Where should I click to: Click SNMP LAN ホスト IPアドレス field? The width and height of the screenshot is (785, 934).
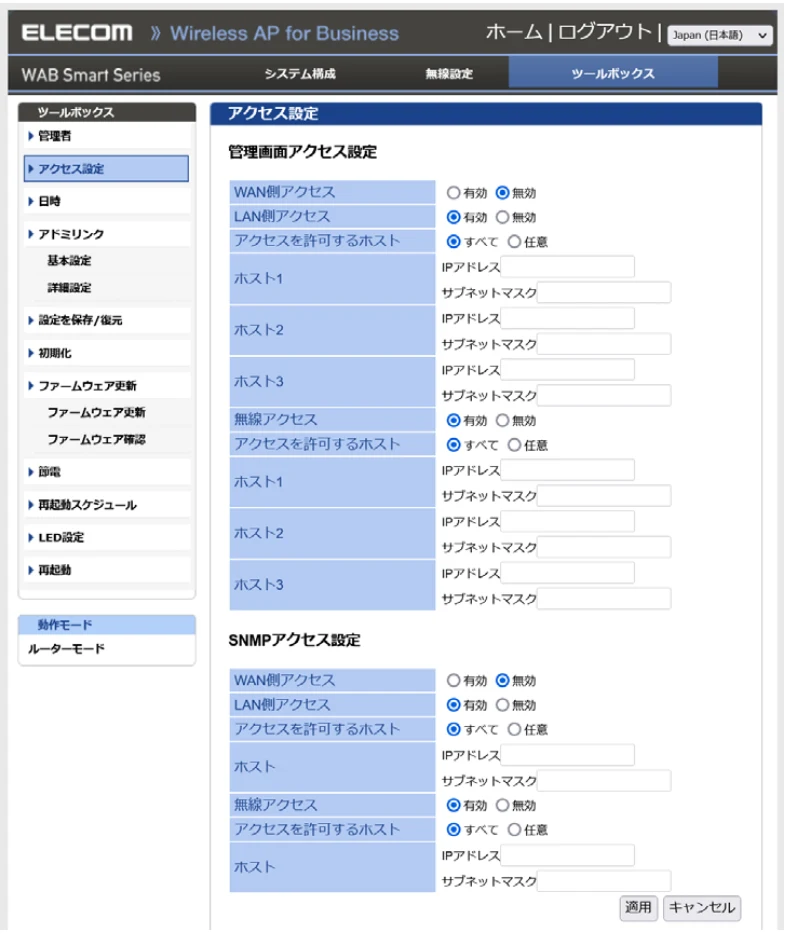(567, 755)
